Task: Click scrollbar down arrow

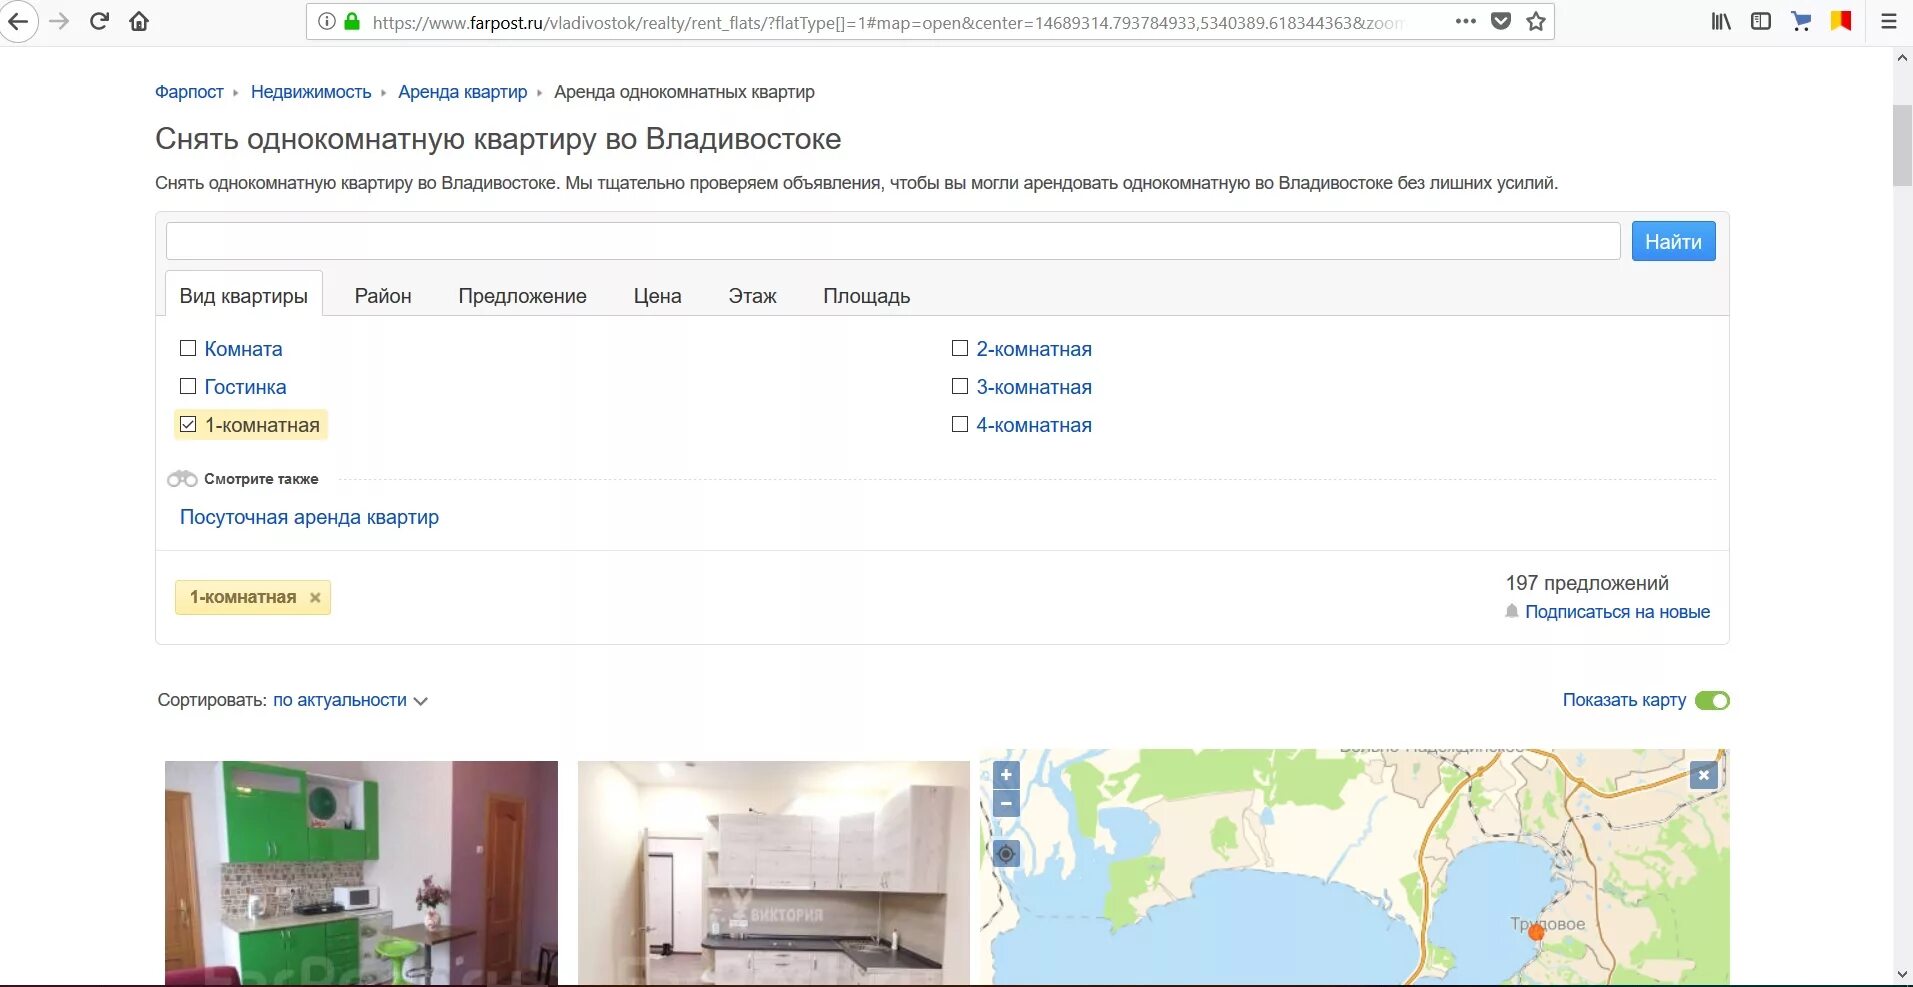Action: (1902, 974)
